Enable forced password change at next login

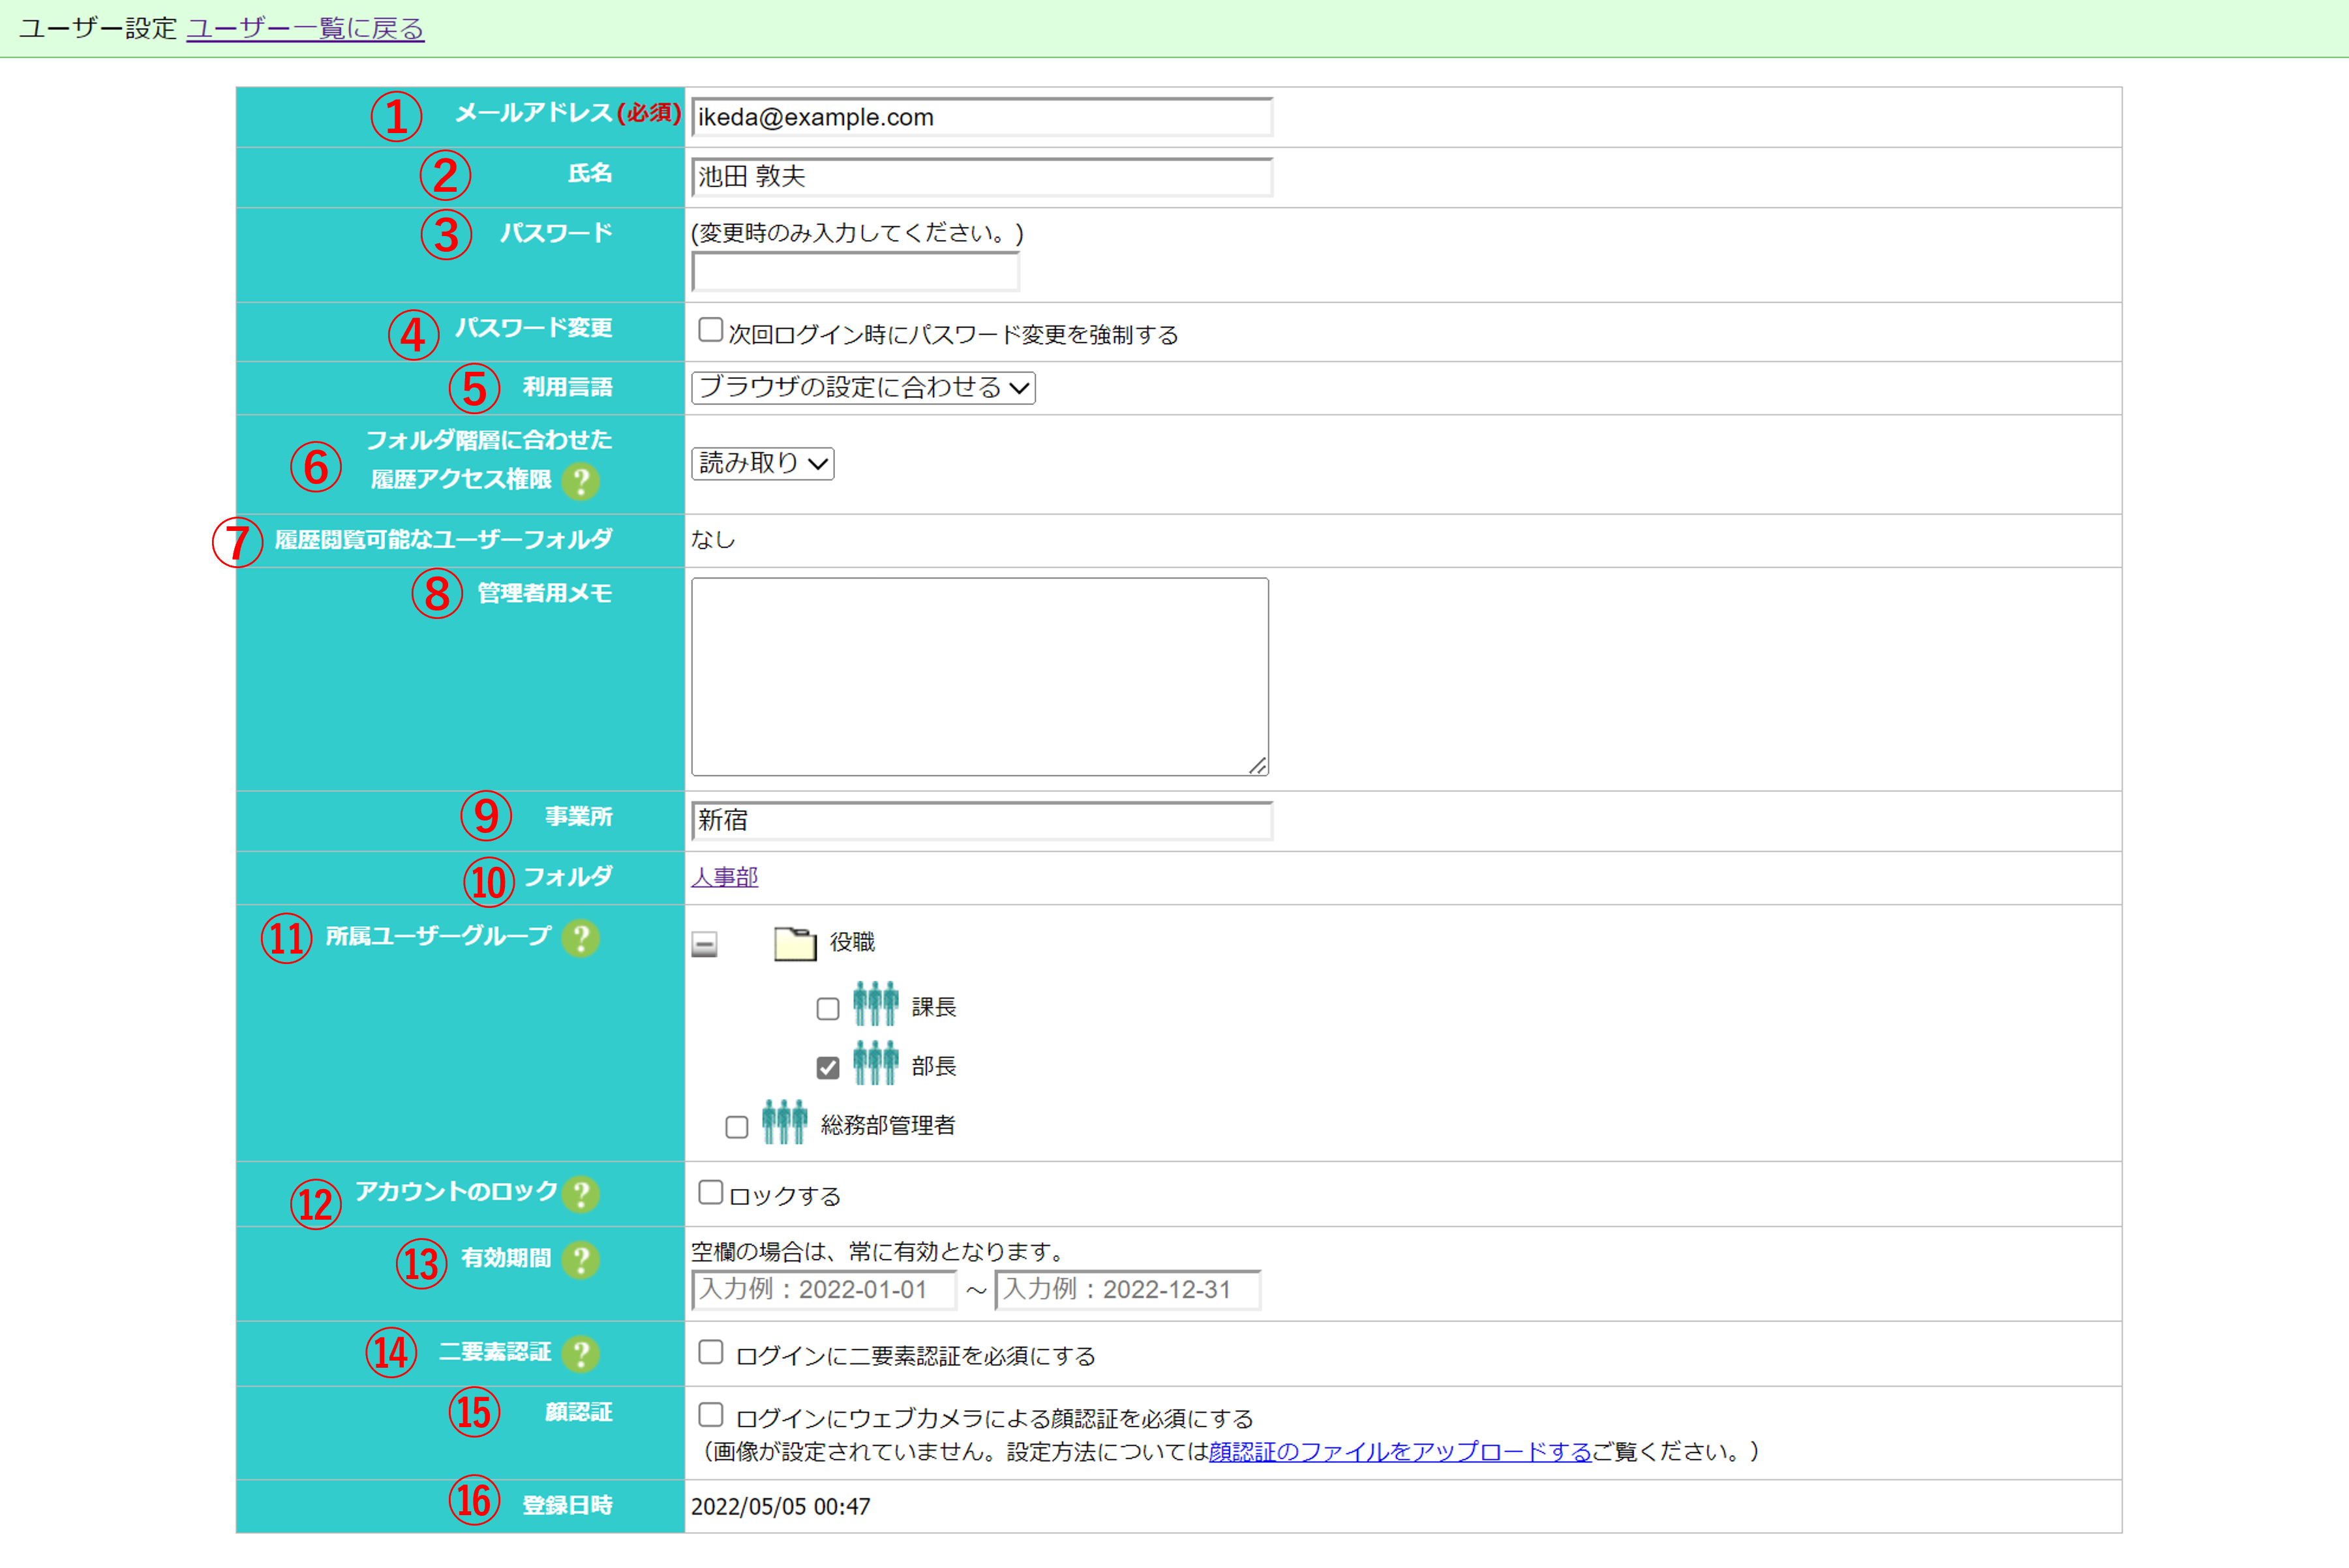710,330
